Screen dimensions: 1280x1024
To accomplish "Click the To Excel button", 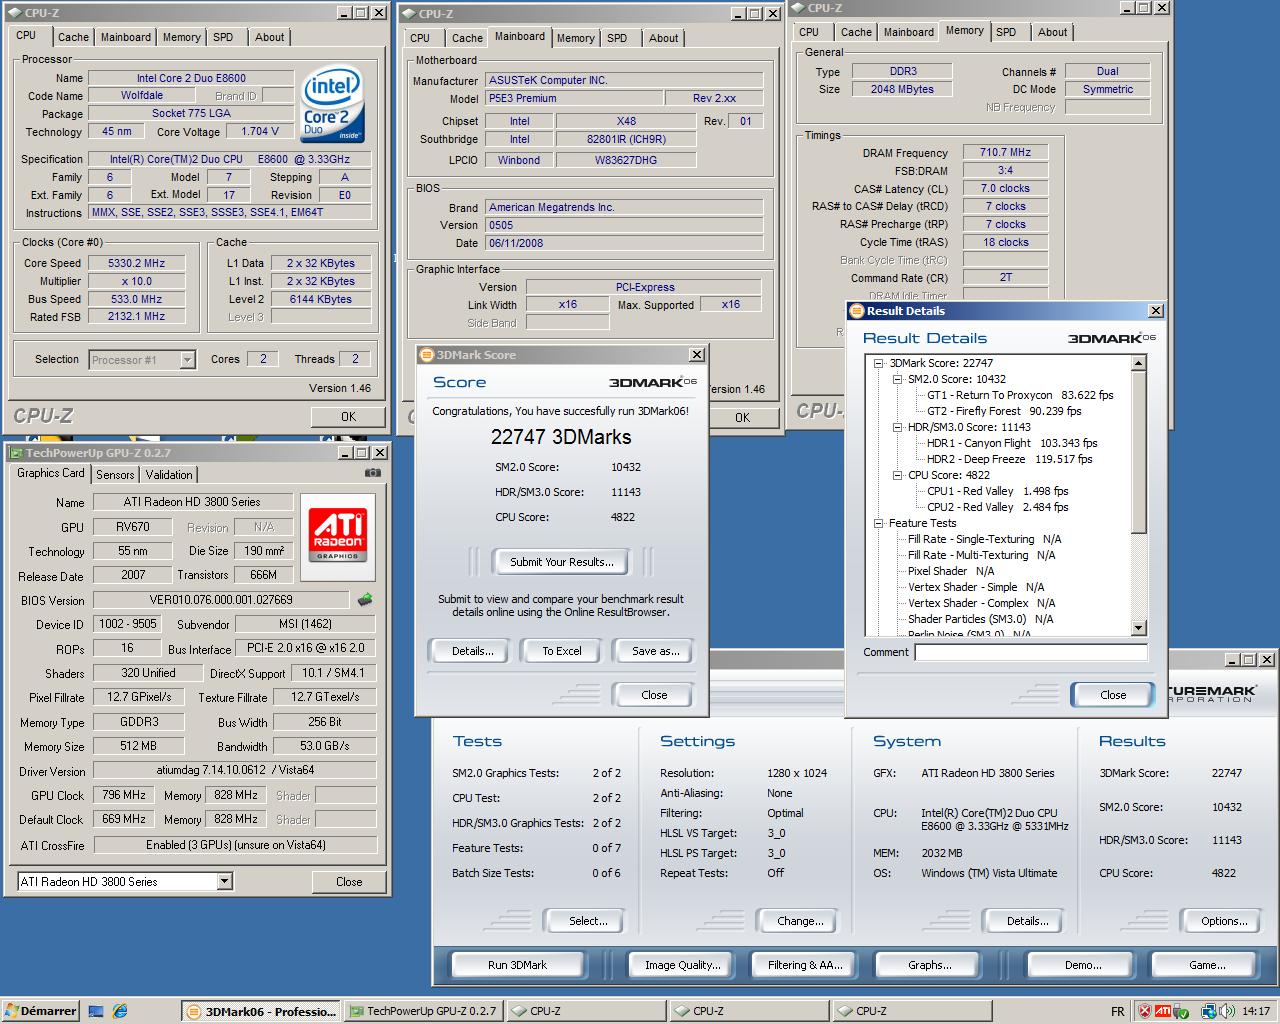I will pyautogui.click(x=562, y=651).
